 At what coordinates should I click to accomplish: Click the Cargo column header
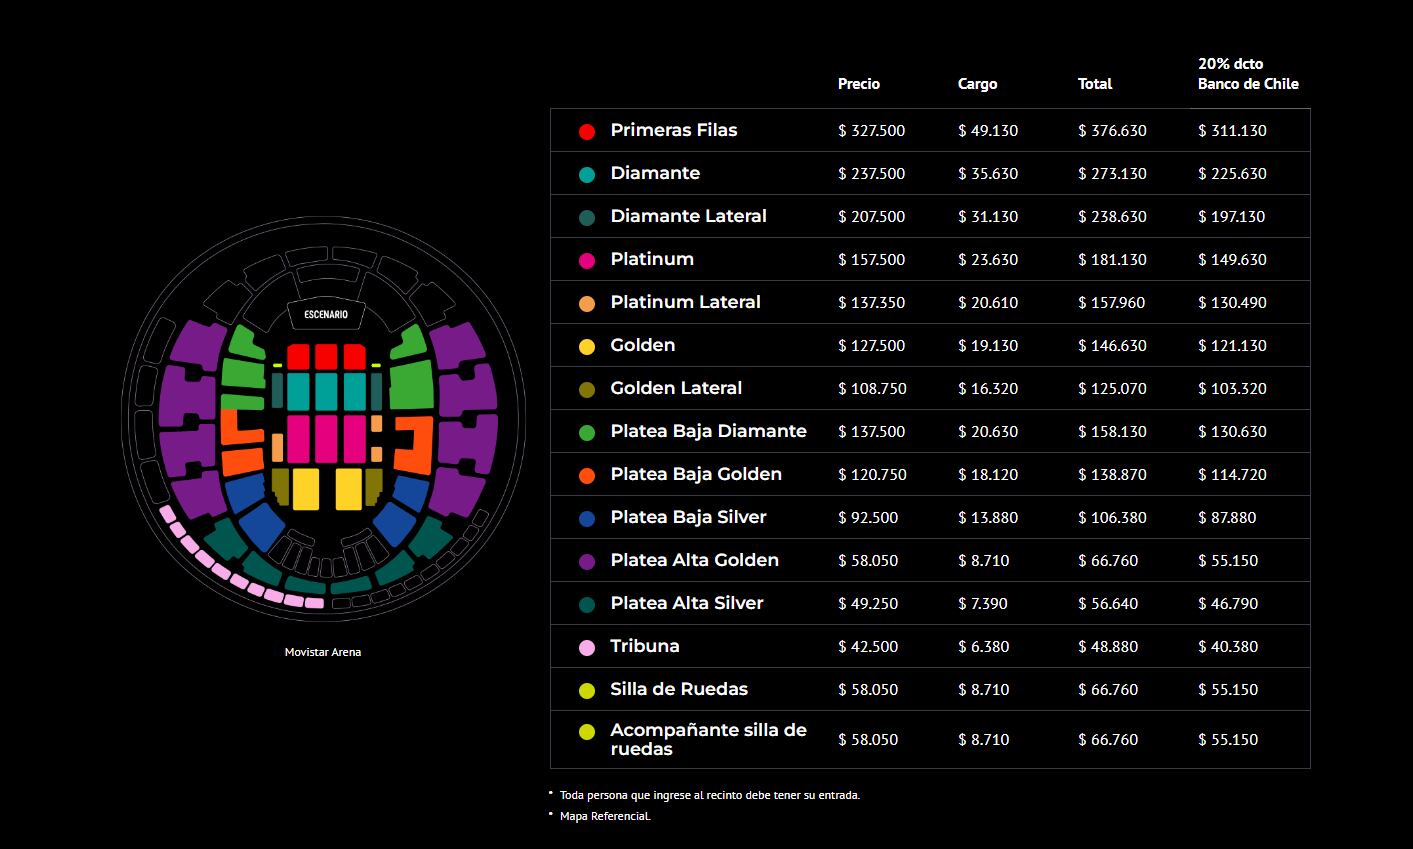[x=977, y=84]
